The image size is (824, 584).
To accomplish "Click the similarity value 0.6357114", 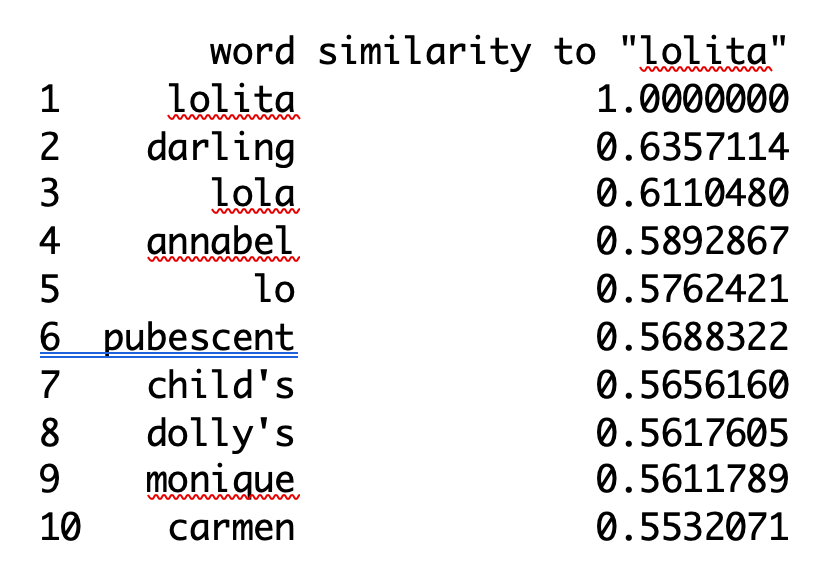I will click(x=692, y=147).
